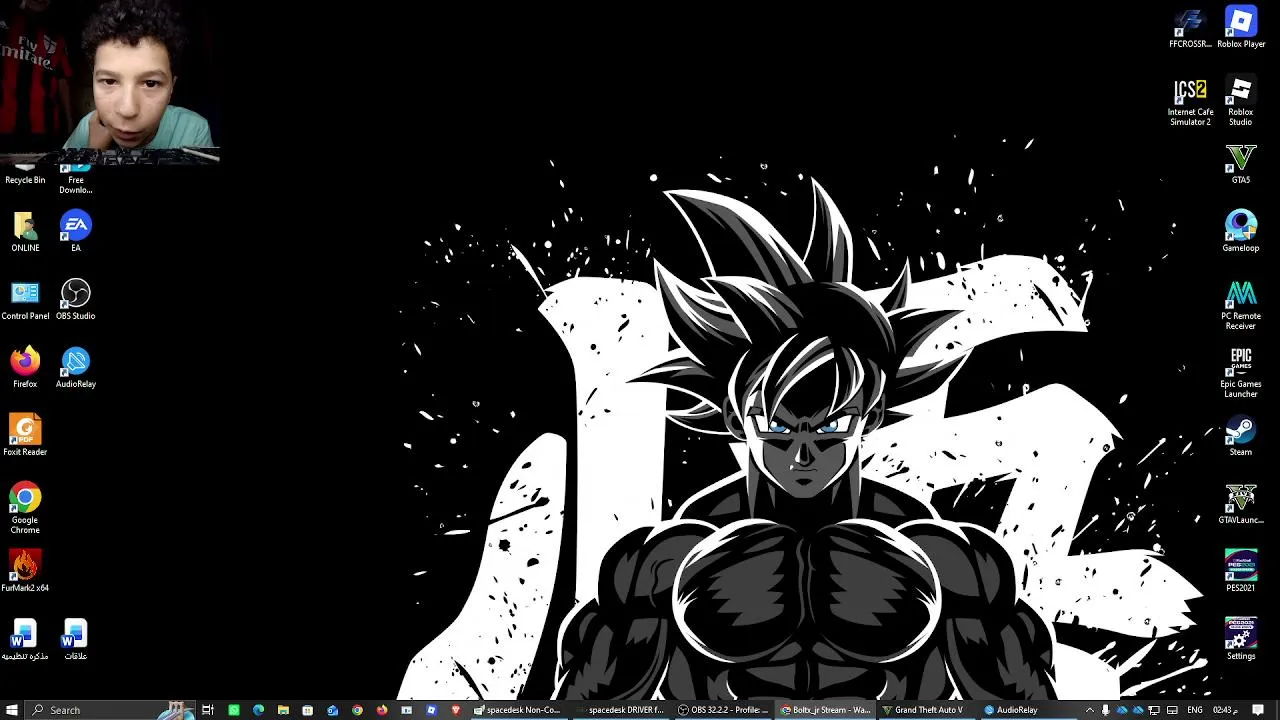Open the FFCROSSR desktop shortcut

(x=1190, y=28)
